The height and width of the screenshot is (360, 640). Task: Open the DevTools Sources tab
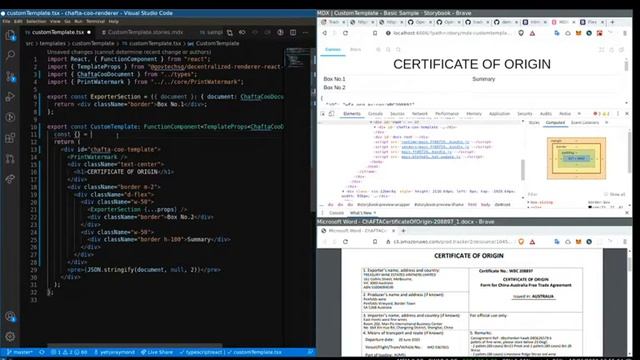(x=397, y=113)
